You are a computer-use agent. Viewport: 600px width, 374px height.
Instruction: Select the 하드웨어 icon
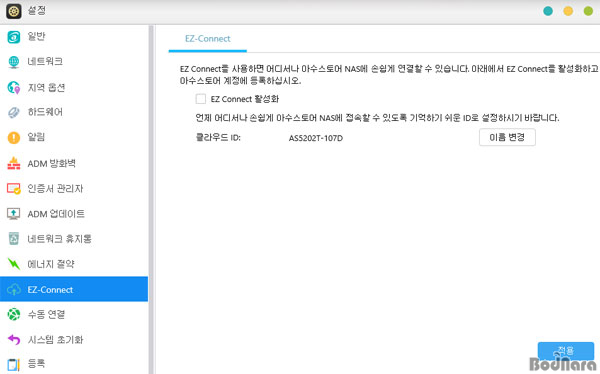pyautogui.click(x=14, y=112)
